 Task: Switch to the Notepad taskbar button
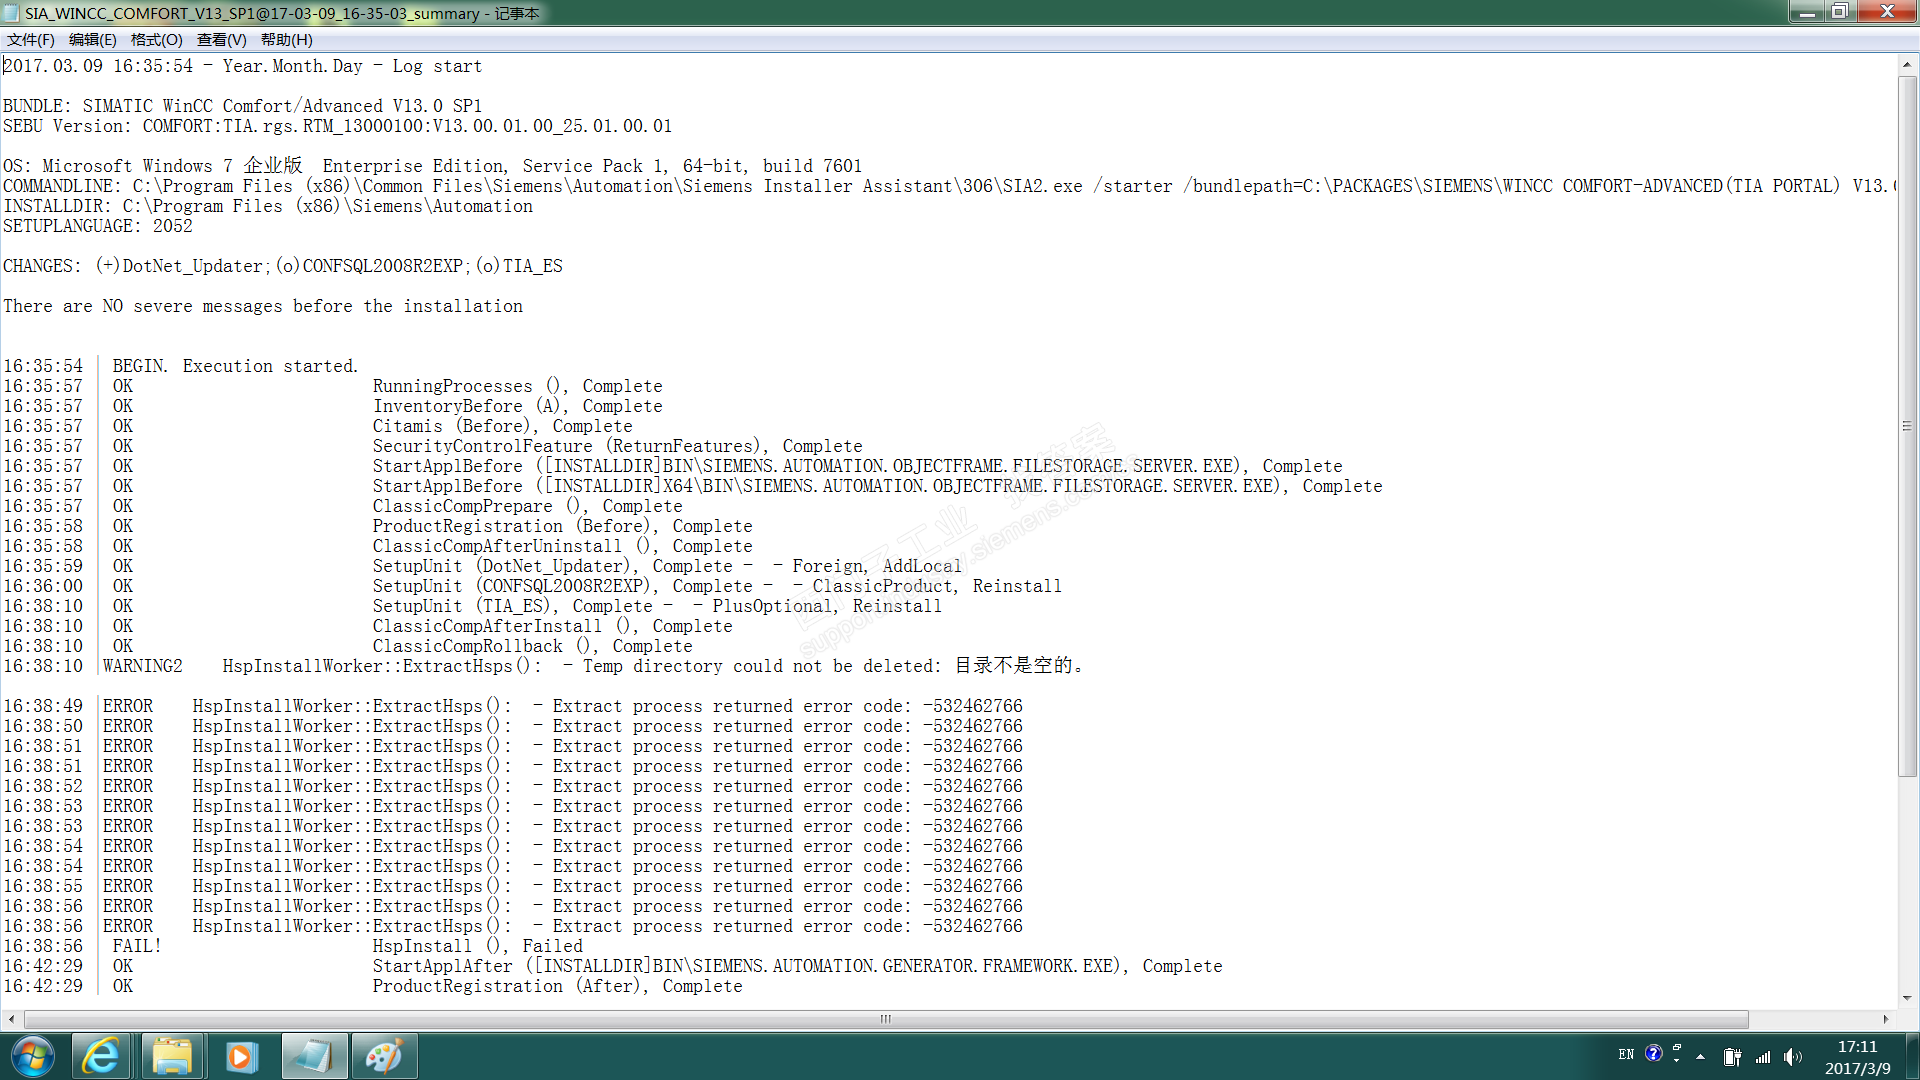(x=314, y=1056)
